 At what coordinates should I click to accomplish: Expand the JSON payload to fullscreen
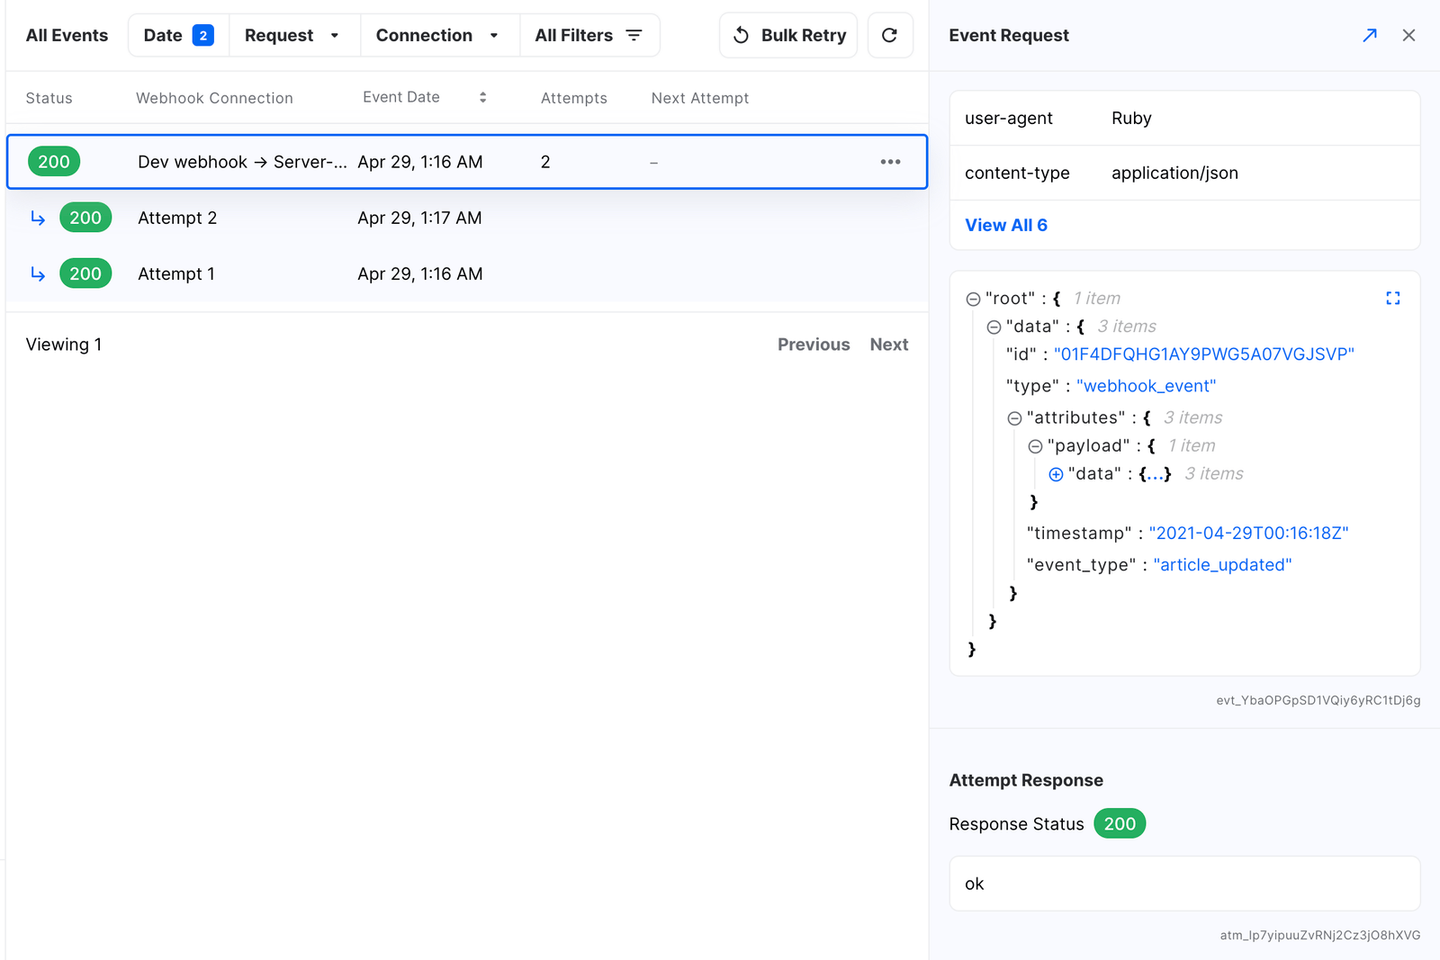coord(1393,297)
